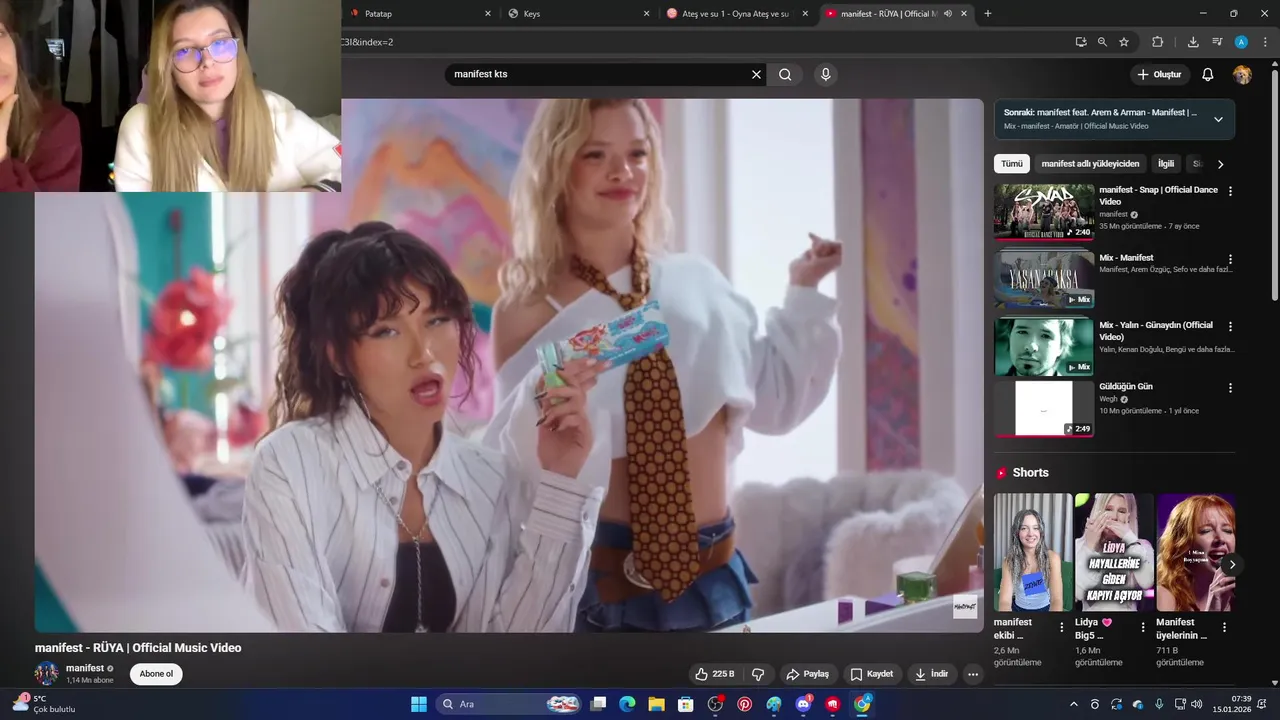The image size is (1280, 720).
Task: Open options for Mix - Yalın video
Action: point(1230,326)
